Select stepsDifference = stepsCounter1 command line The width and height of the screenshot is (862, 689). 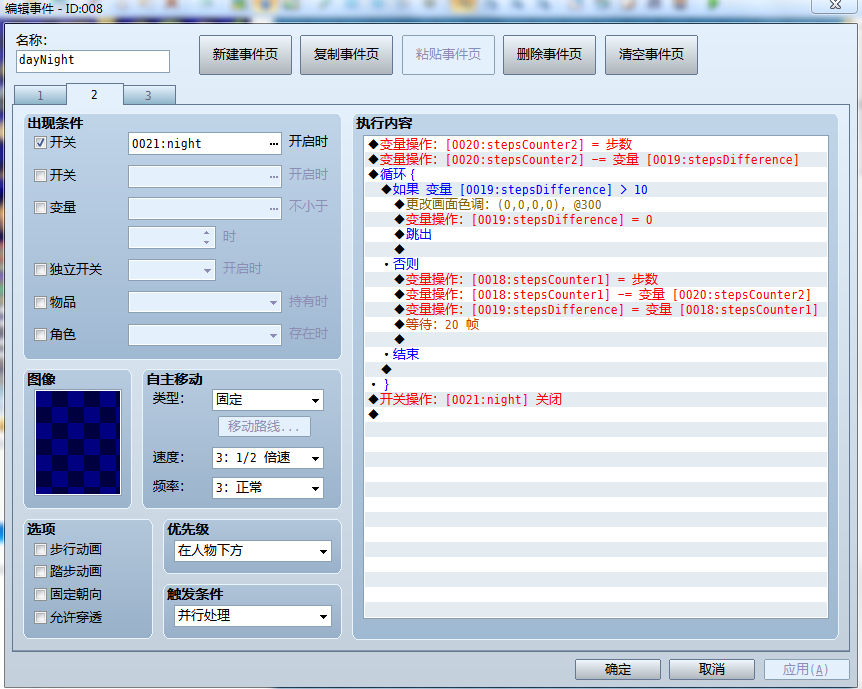(x=596, y=310)
